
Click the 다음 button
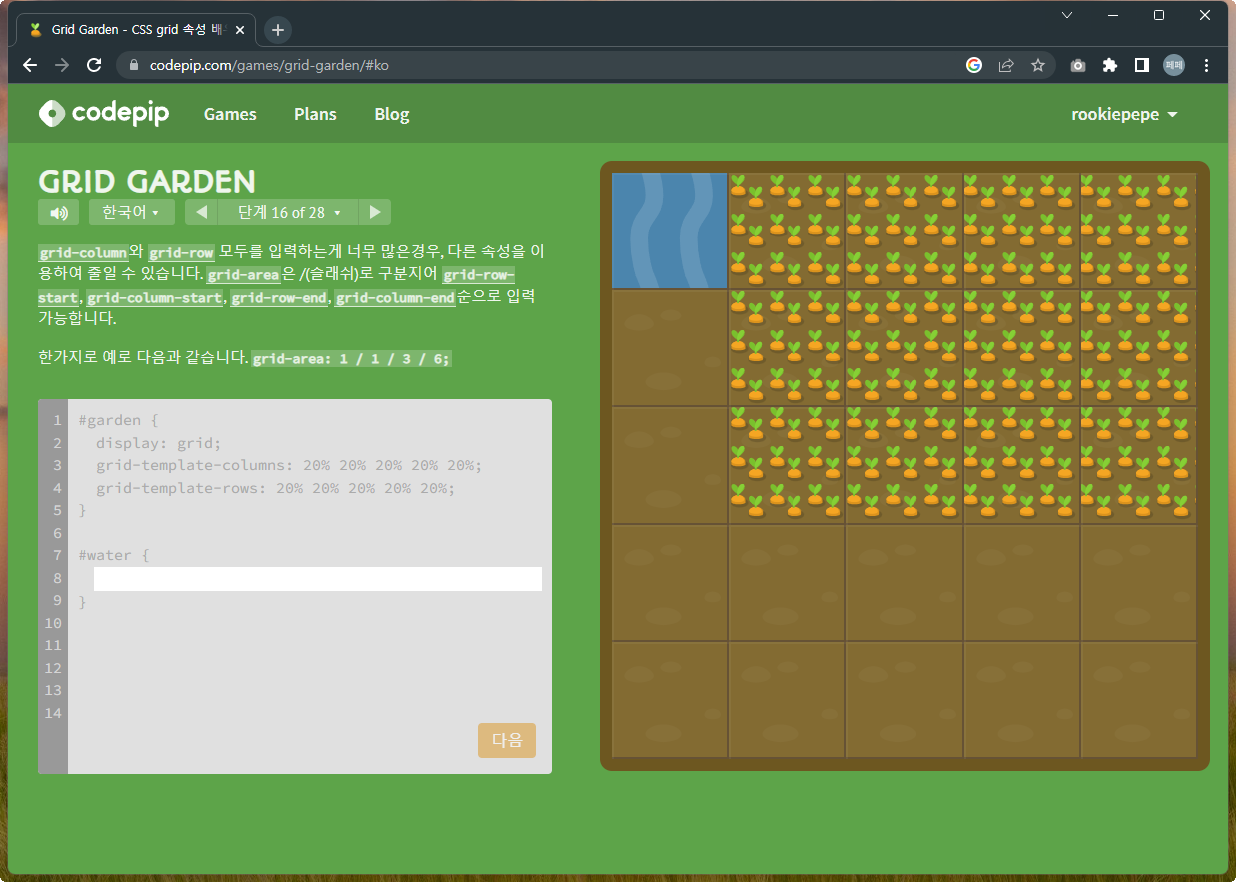(507, 740)
